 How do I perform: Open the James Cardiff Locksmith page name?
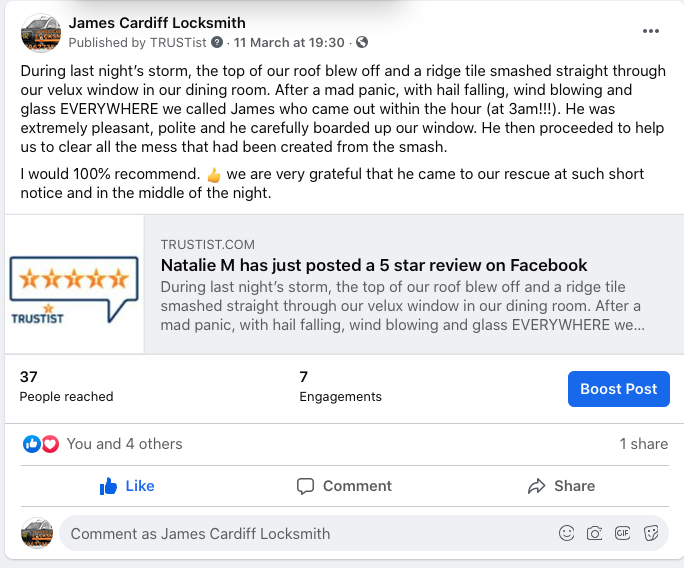[157, 23]
